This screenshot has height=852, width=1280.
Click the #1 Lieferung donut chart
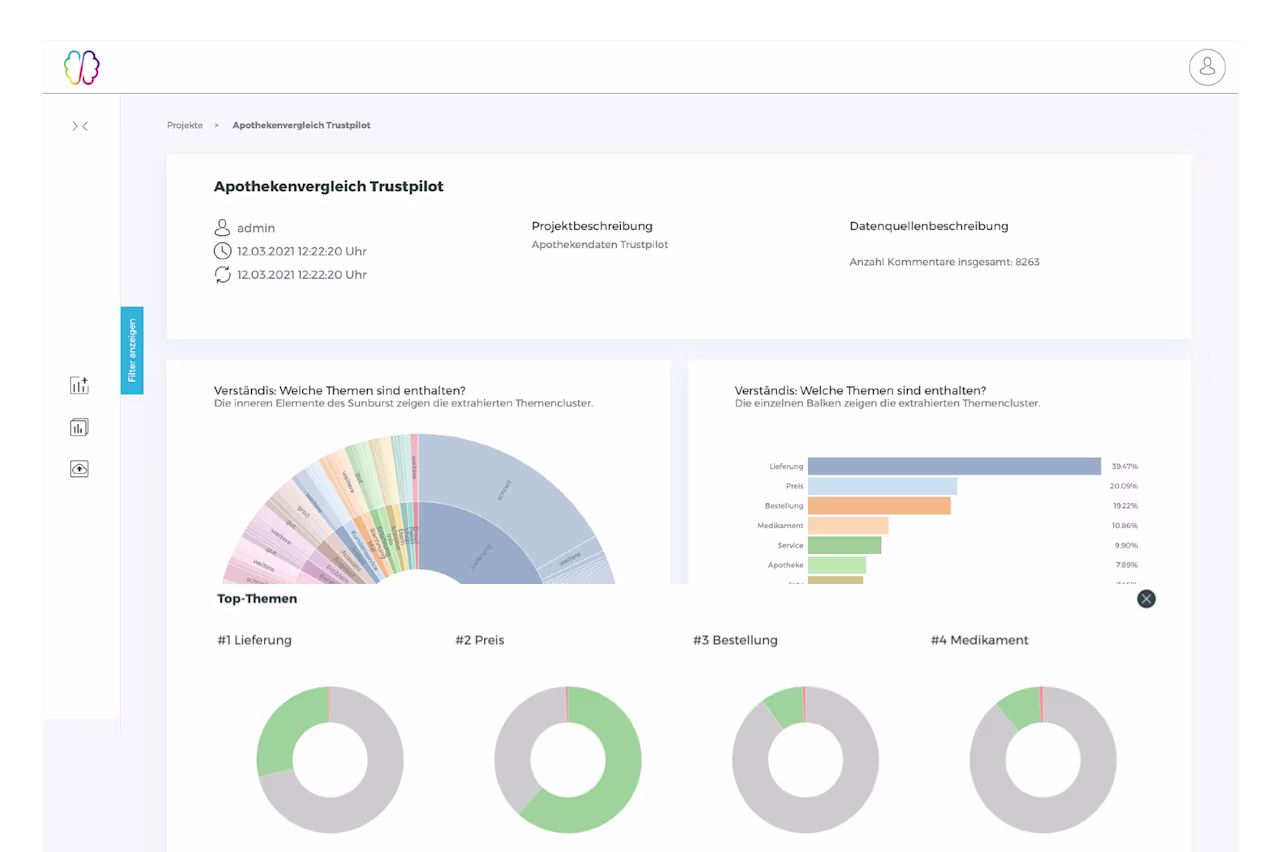click(330, 760)
